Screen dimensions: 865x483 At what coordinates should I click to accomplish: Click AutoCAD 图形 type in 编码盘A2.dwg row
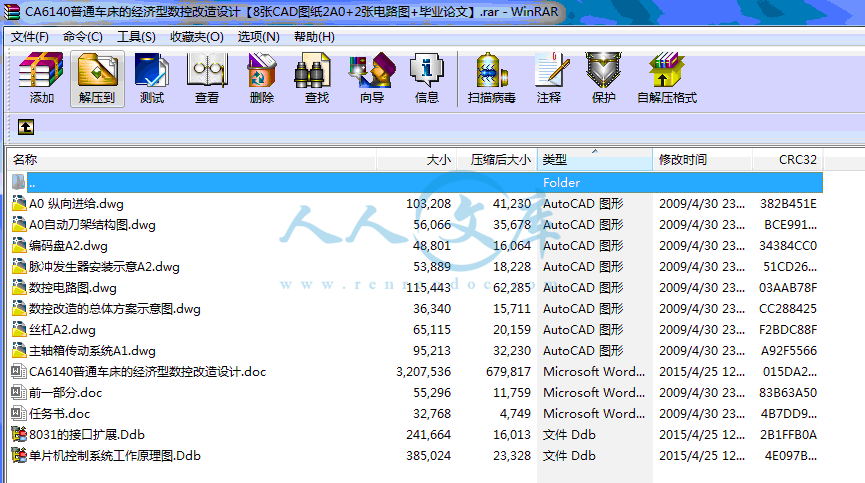tap(583, 246)
